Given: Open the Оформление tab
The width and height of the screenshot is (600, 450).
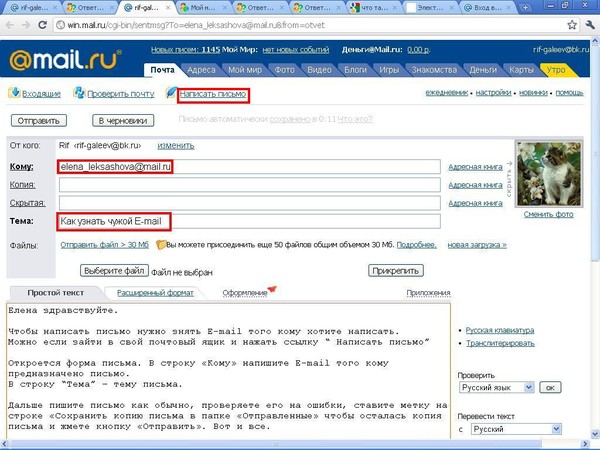Looking at the screenshot, I should 245,293.
